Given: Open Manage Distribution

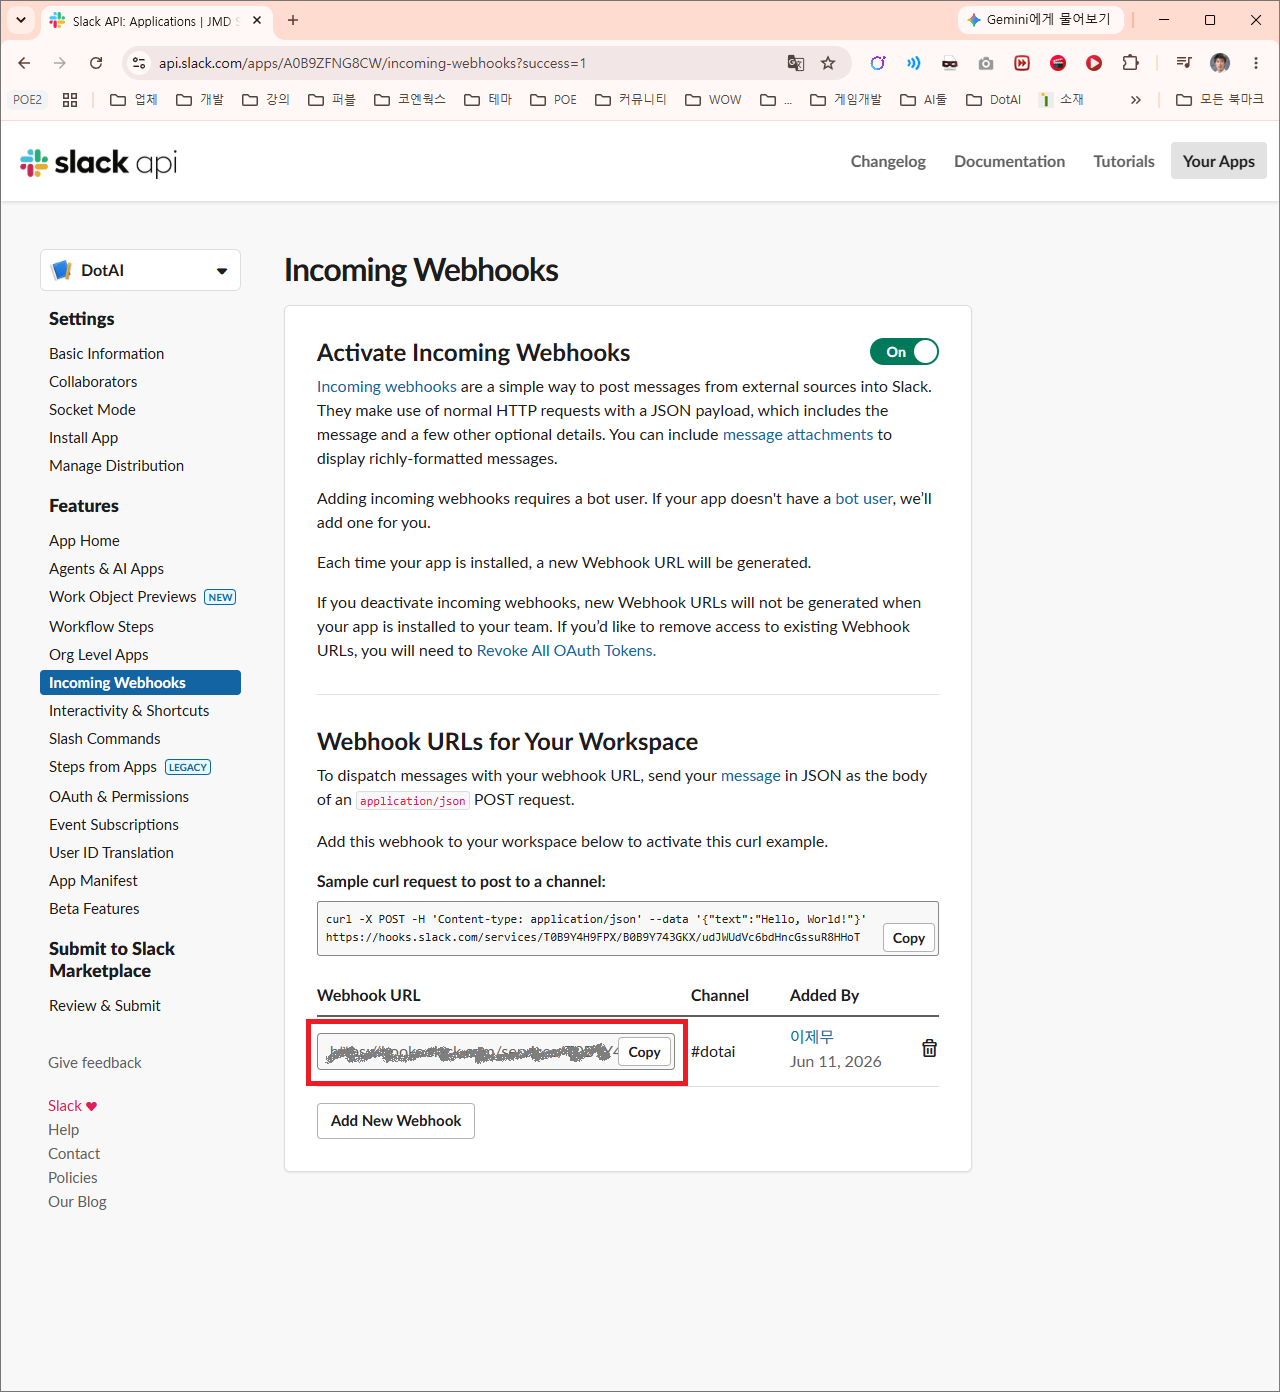Looking at the screenshot, I should 117,466.
